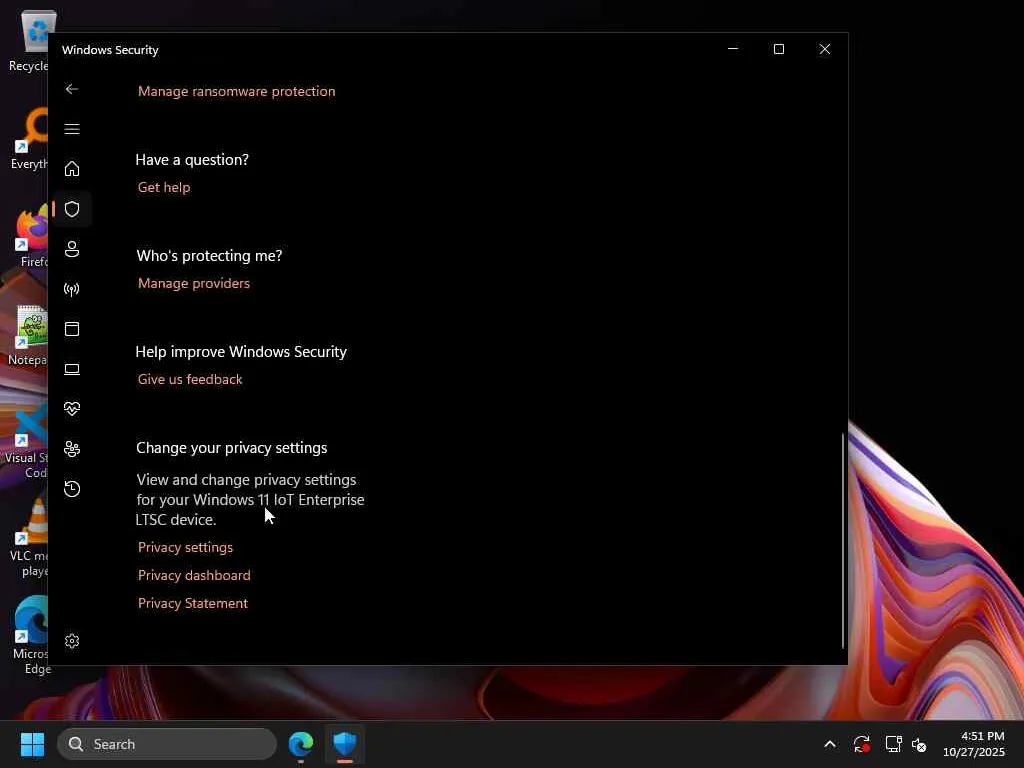Screen dimensions: 1024x768
Task: Click the Visual Studio Code desktop shortcut
Action: tap(26, 440)
